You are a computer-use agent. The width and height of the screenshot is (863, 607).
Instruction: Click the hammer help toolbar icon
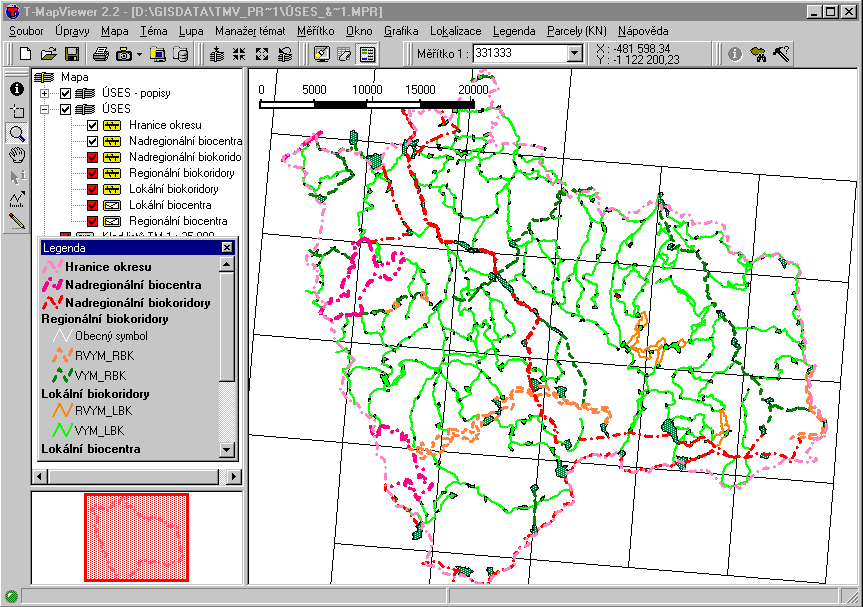tap(782, 54)
